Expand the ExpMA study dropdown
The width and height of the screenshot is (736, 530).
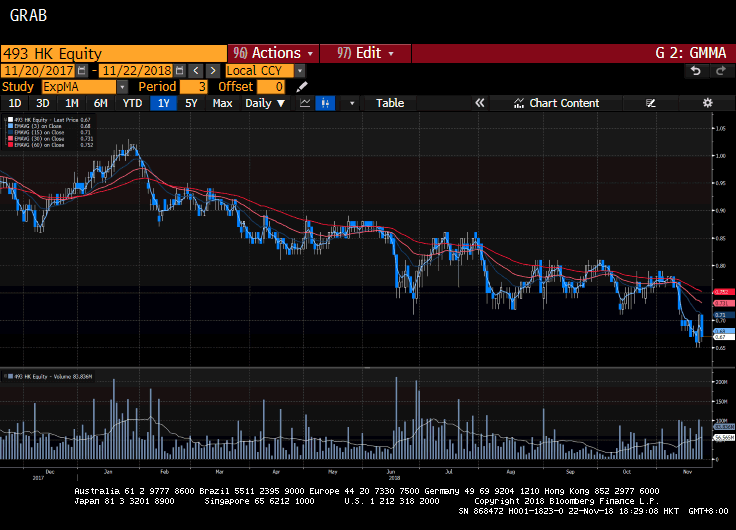tap(122, 87)
